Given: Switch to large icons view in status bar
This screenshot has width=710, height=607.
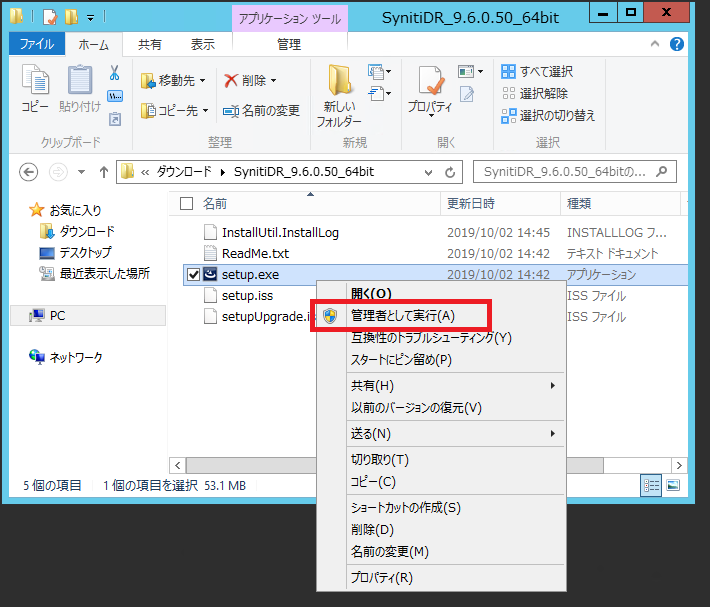Looking at the screenshot, I should click(673, 485).
